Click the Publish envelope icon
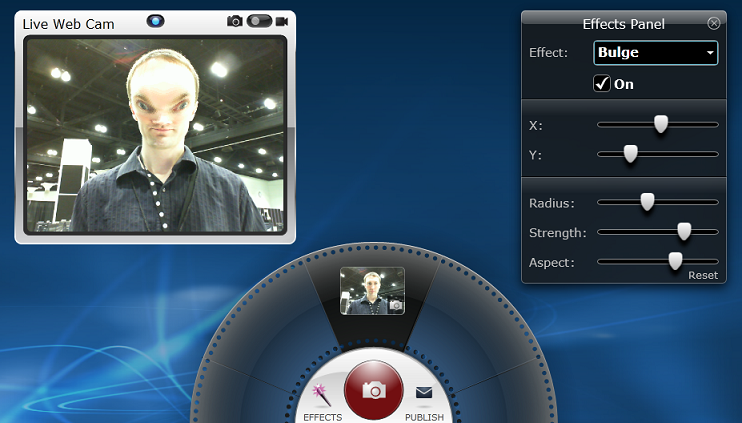The image size is (742, 423). (x=424, y=392)
